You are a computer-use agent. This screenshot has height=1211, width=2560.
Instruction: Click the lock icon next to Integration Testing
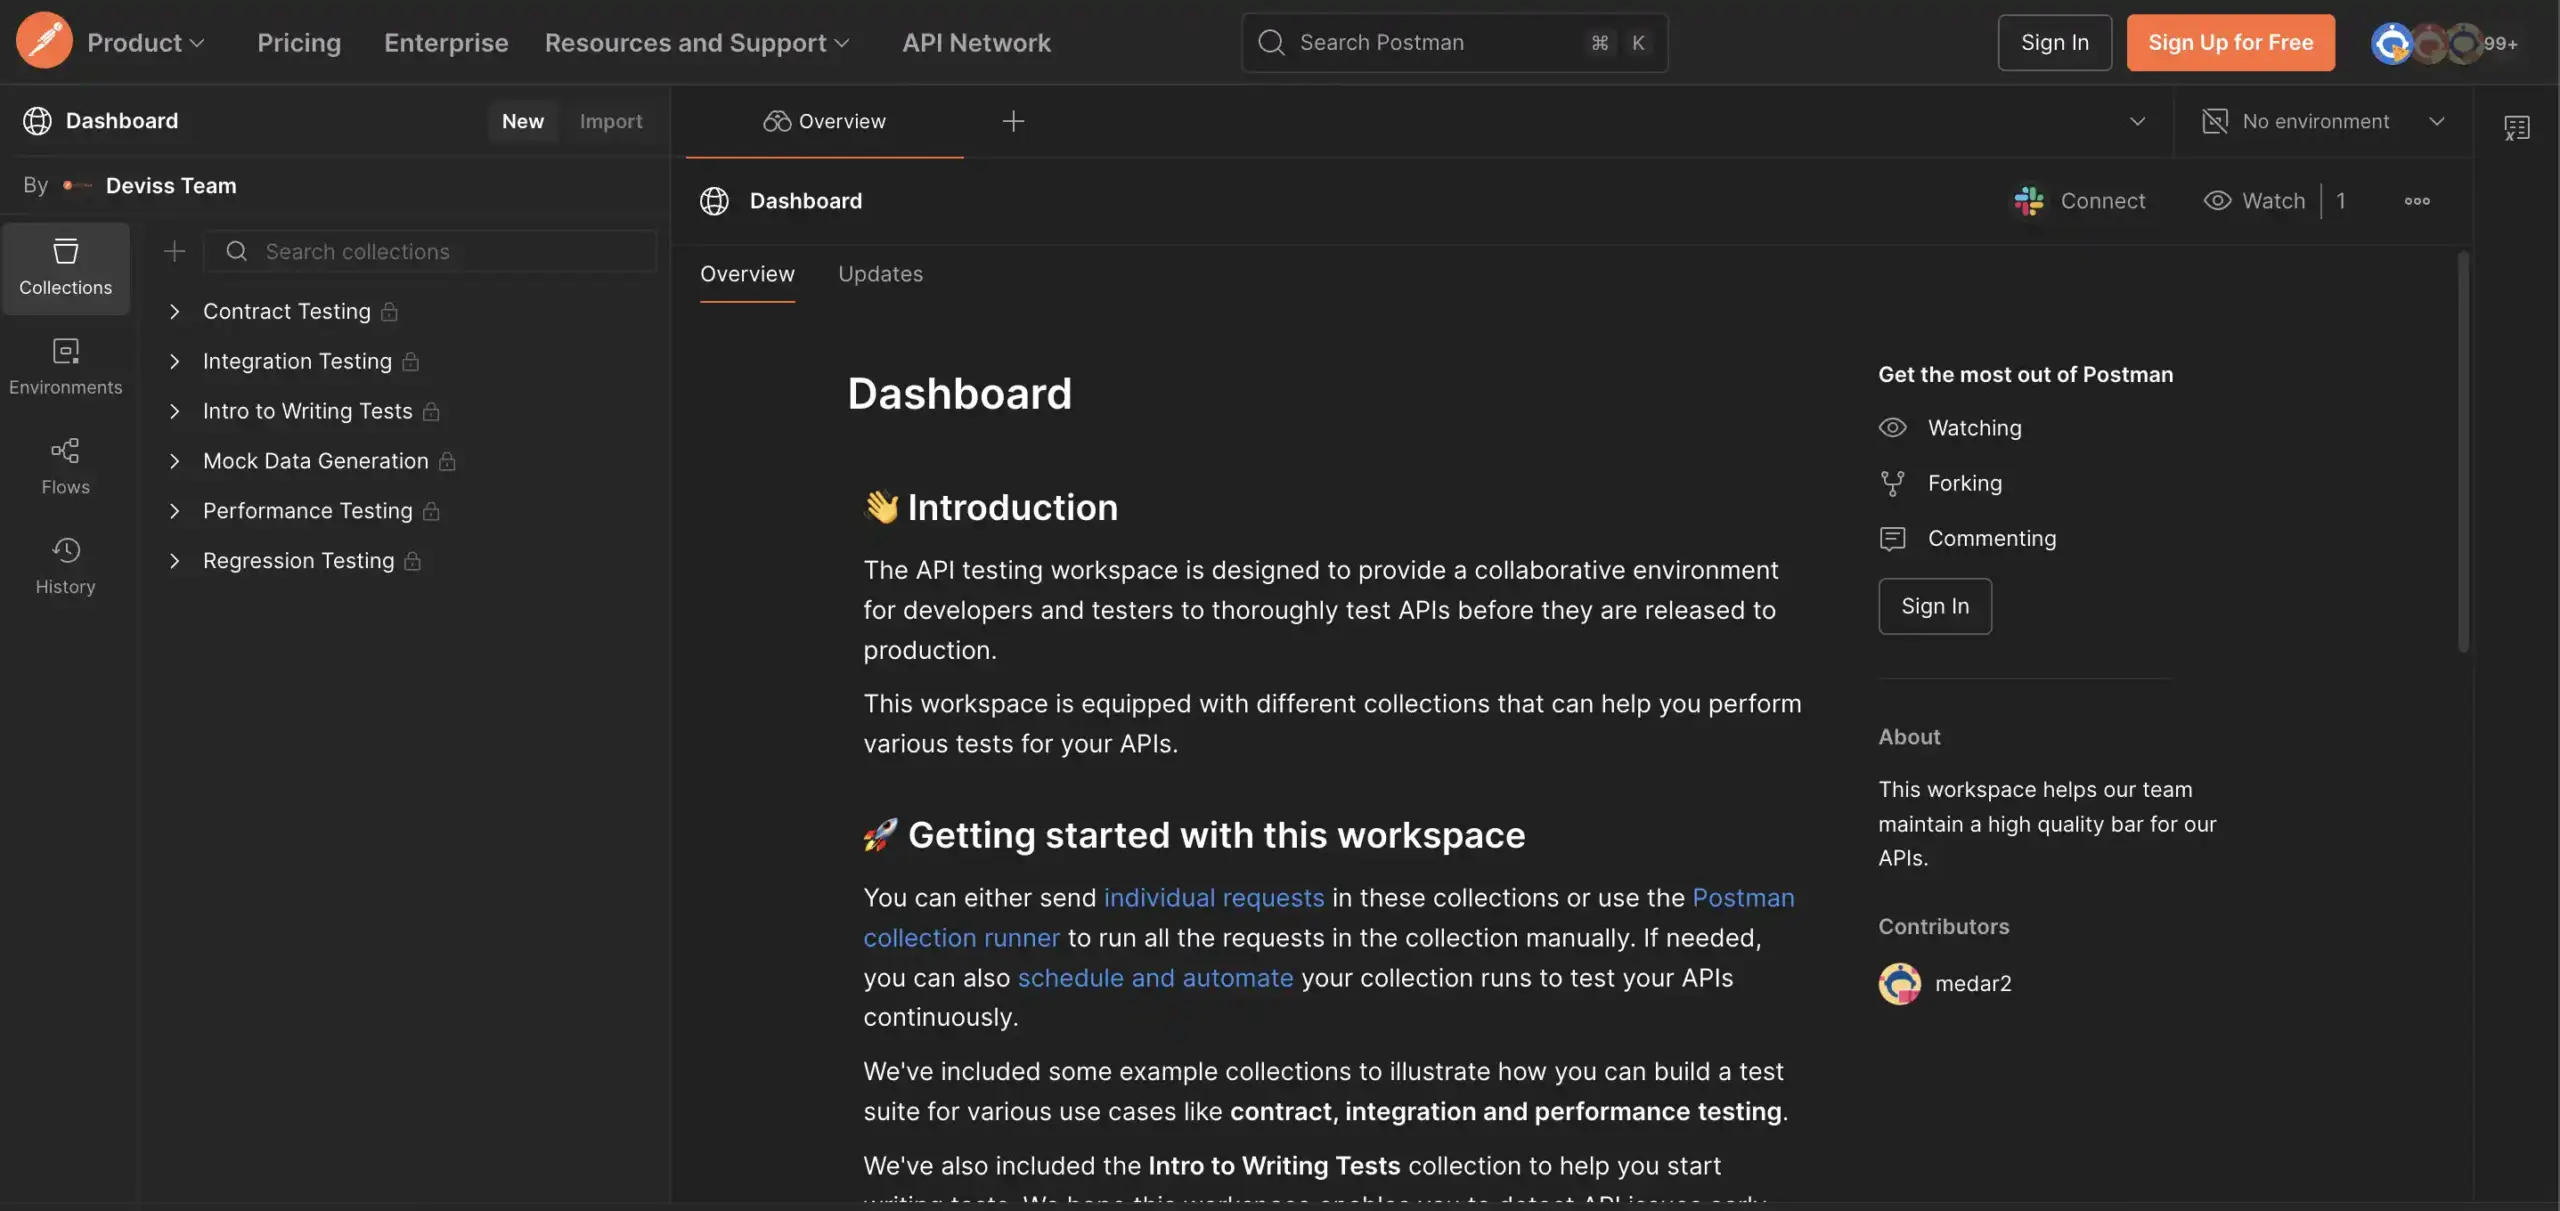click(411, 362)
